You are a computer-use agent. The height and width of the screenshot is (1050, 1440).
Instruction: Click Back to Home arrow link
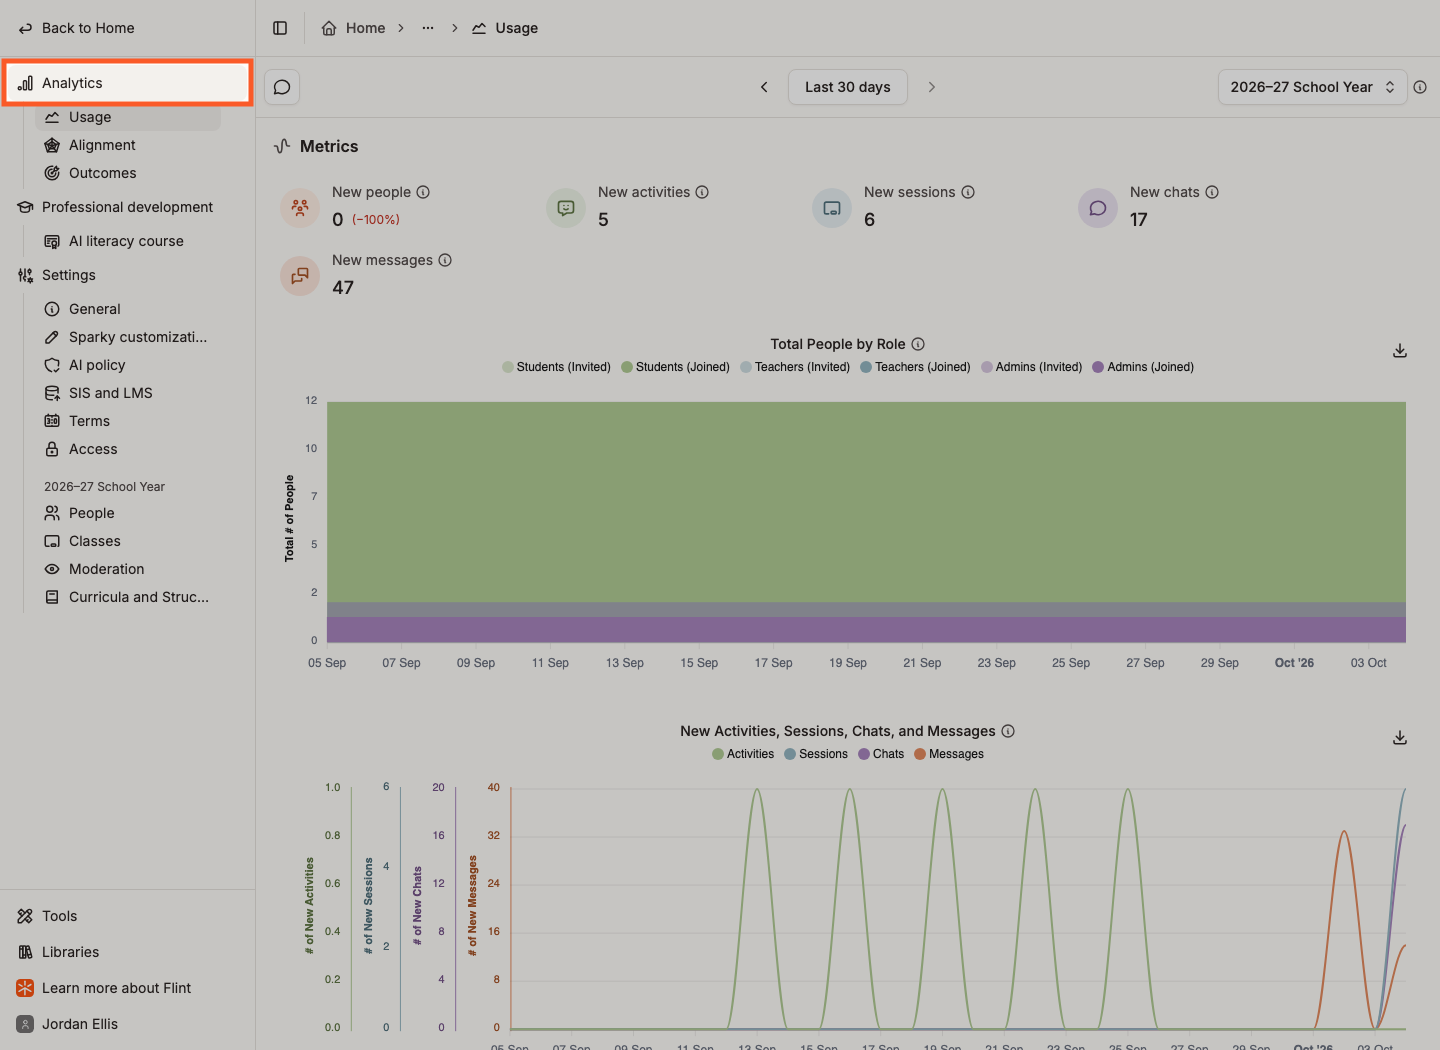77,28
